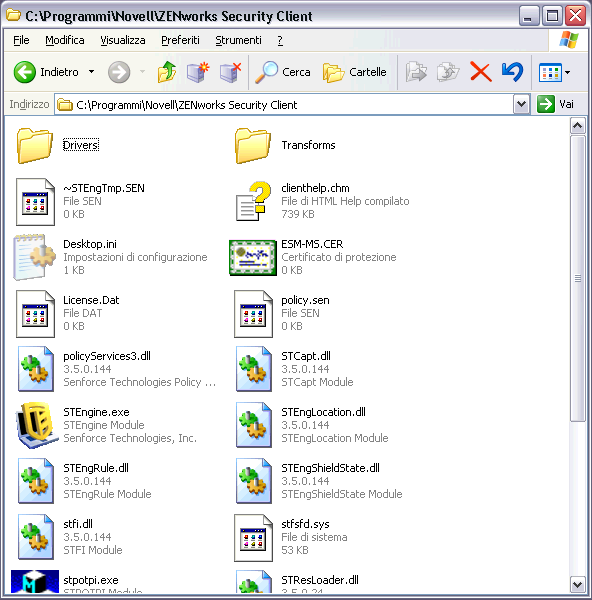Click the STEngShieldState.dll file name
This screenshot has height=600, width=592.
(x=331, y=468)
